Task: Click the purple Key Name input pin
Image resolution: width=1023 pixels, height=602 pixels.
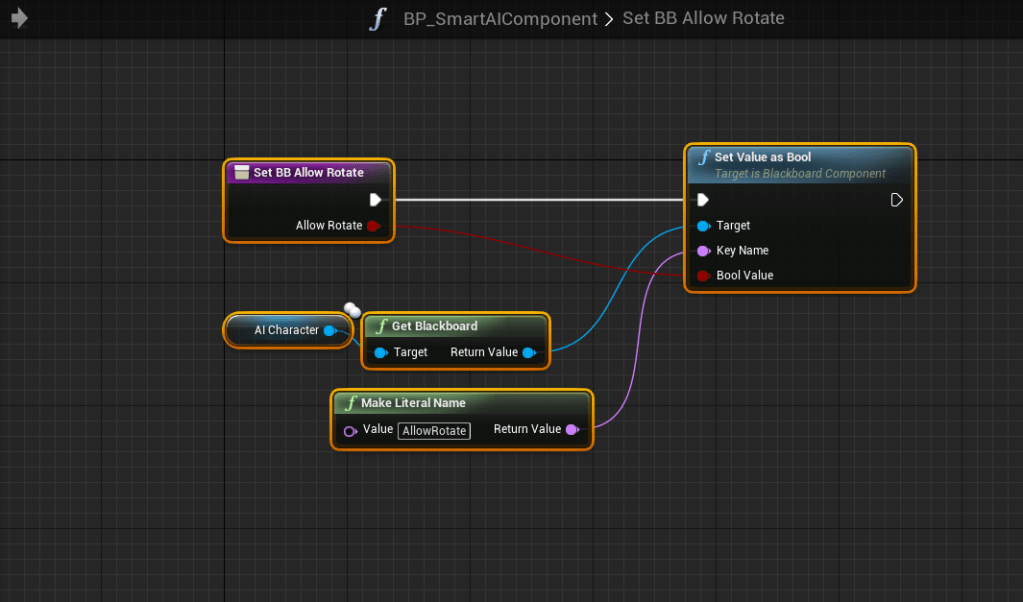Action: click(x=703, y=251)
